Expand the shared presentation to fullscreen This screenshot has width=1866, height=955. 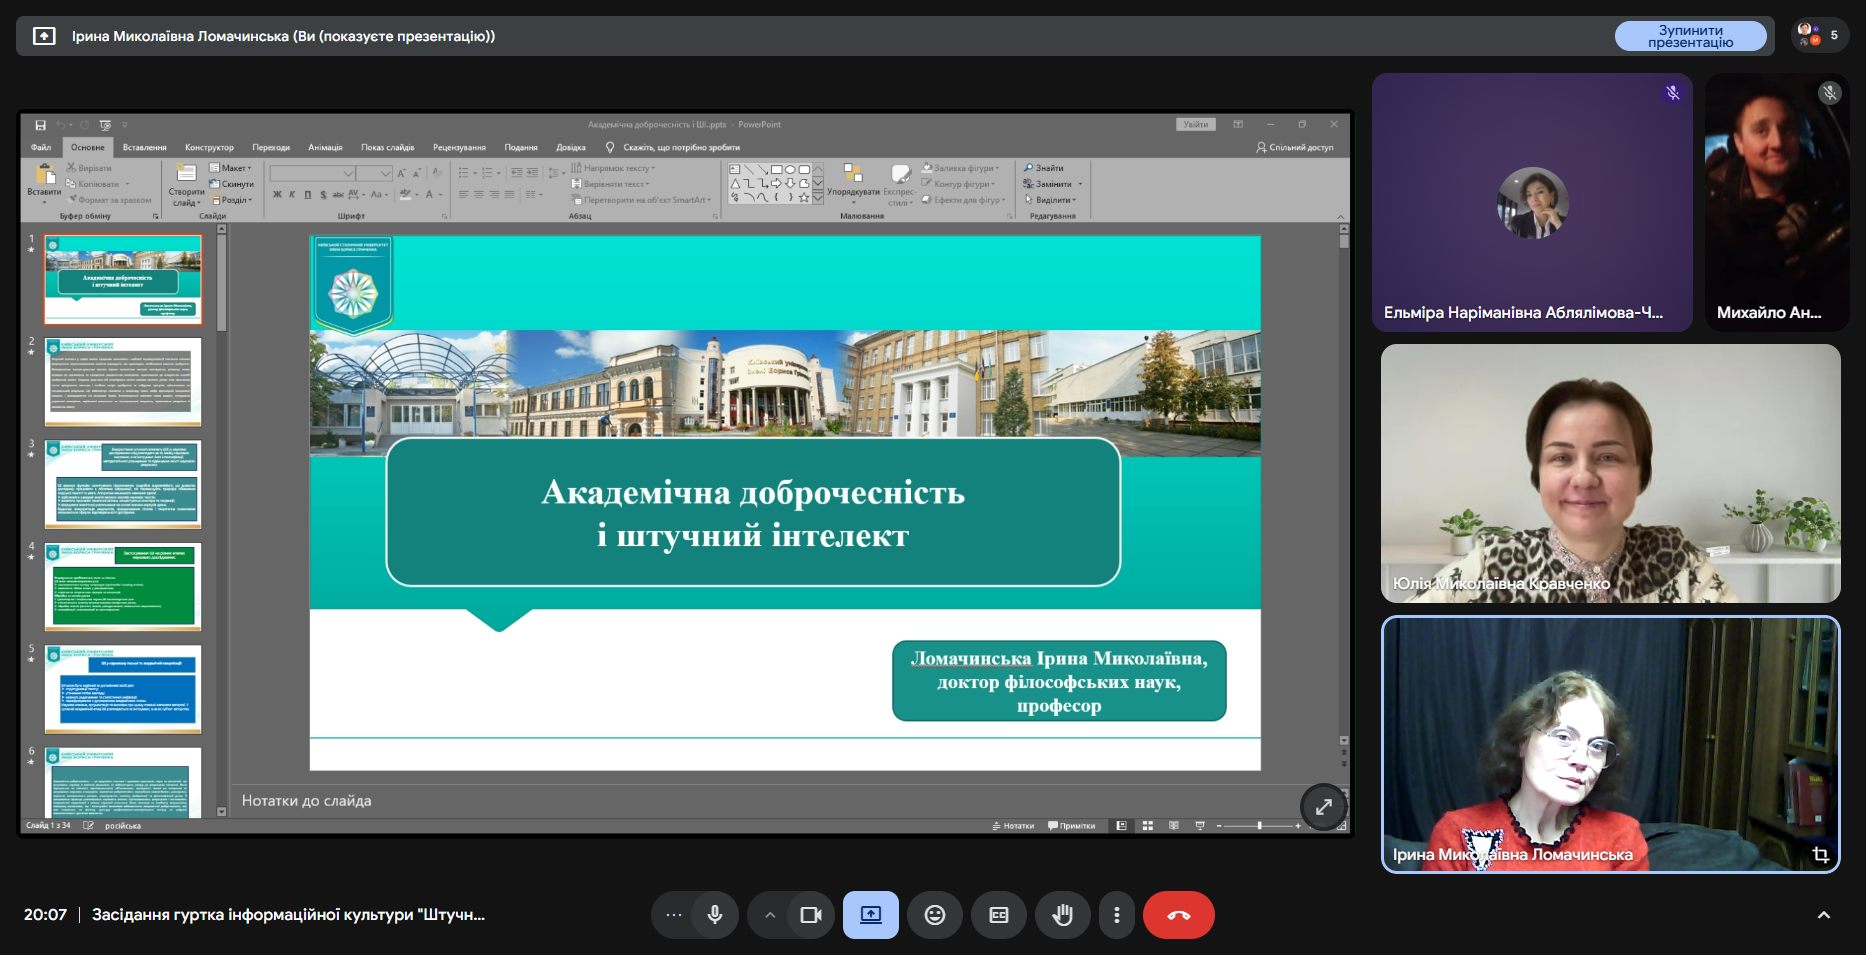pyautogui.click(x=1323, y=806)
